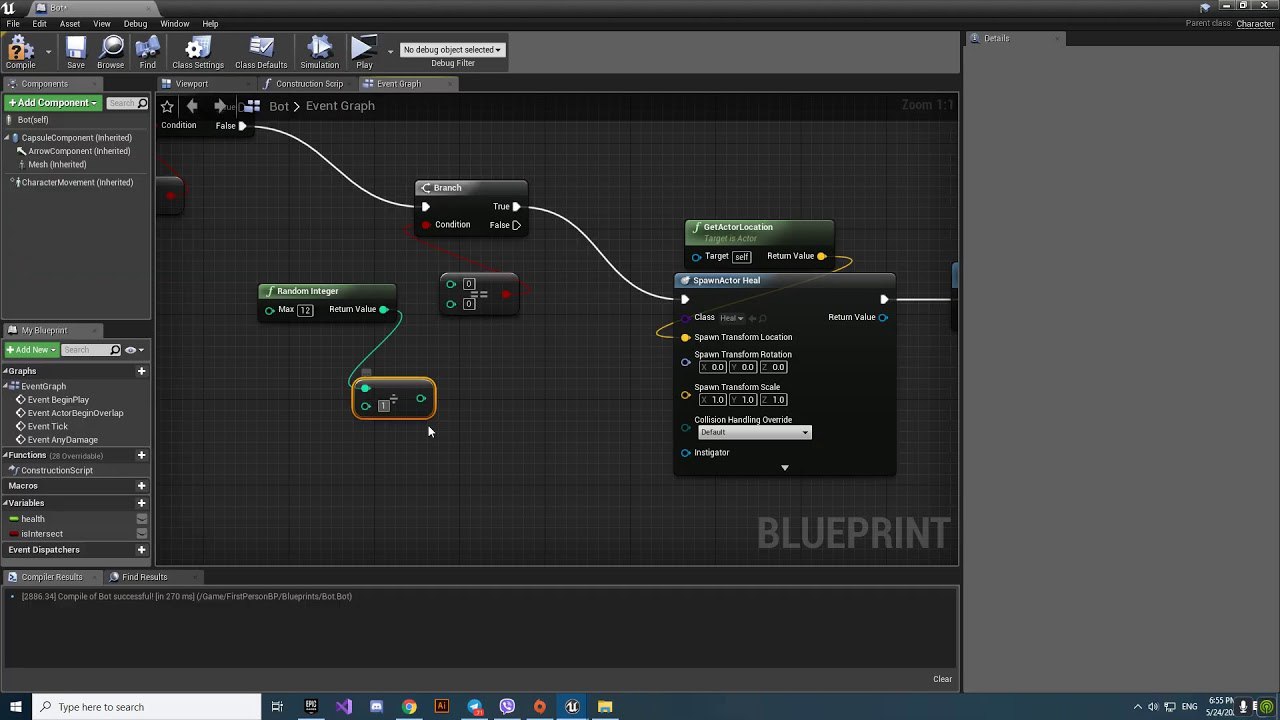Open the View menu
The height and width of the screenshot is (720, 1280).
tap(102, 23)
